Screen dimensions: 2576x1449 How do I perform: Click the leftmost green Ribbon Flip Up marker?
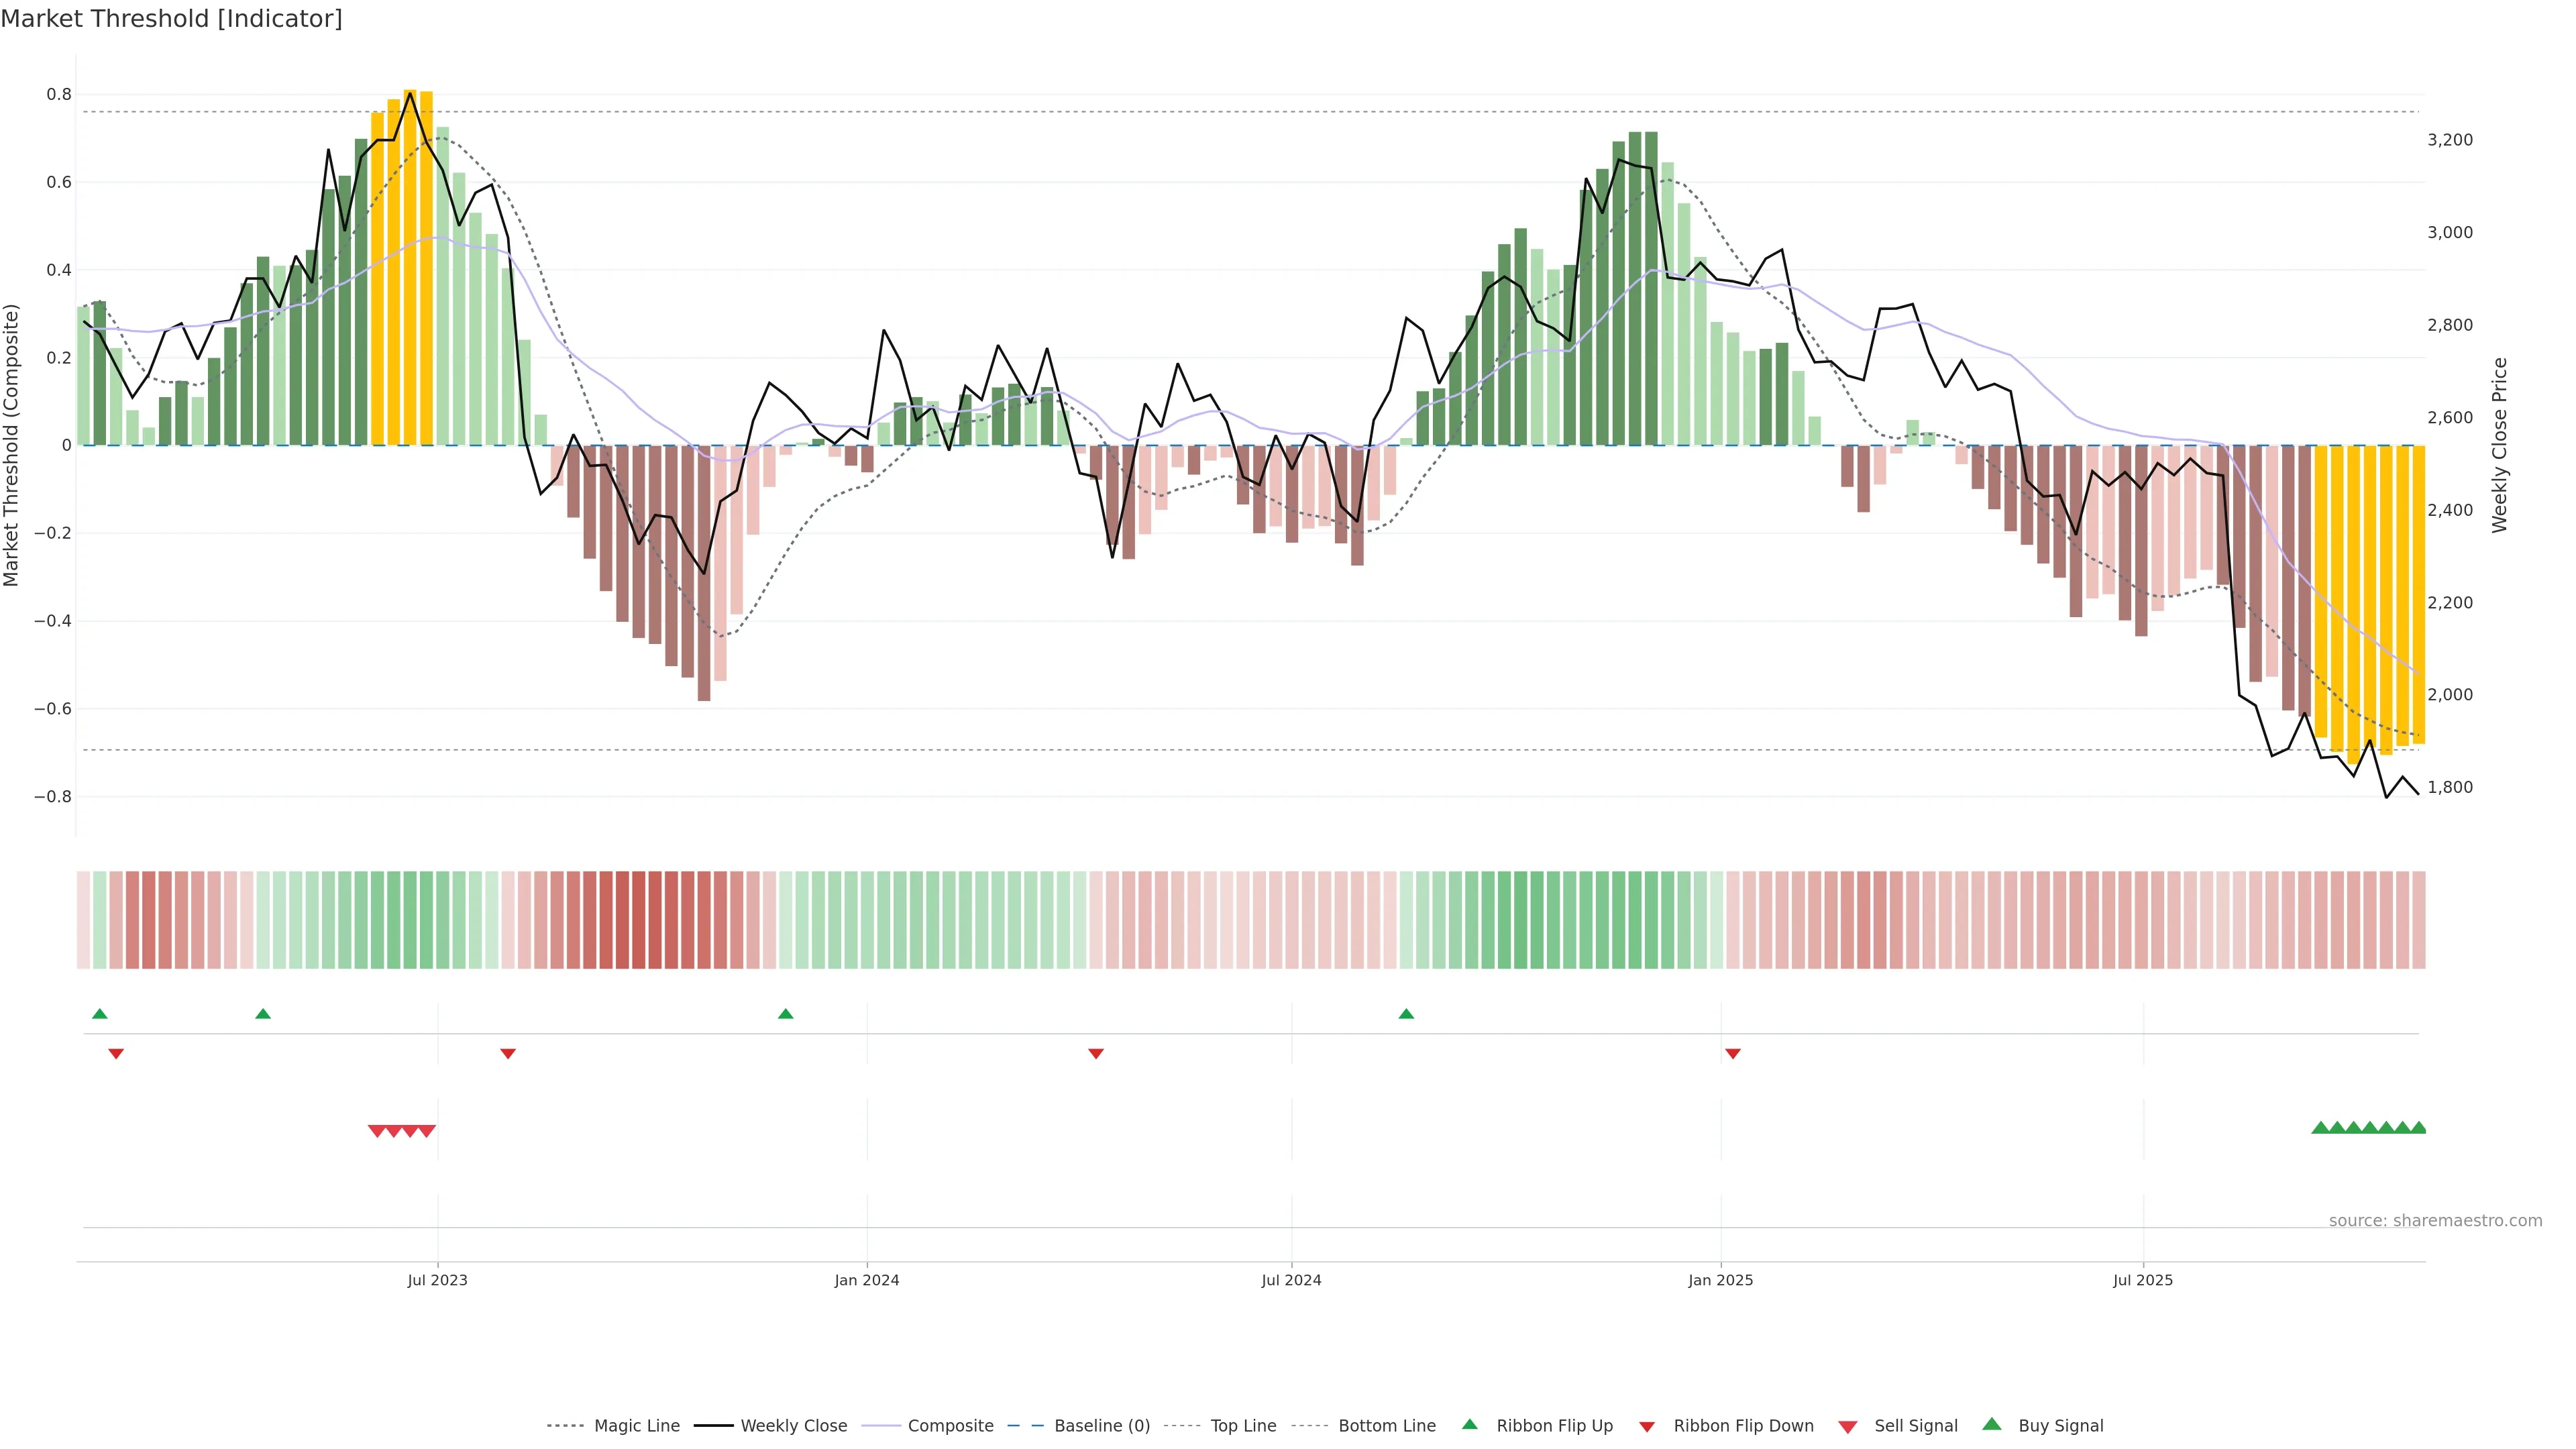click(x=99, y=1014)
